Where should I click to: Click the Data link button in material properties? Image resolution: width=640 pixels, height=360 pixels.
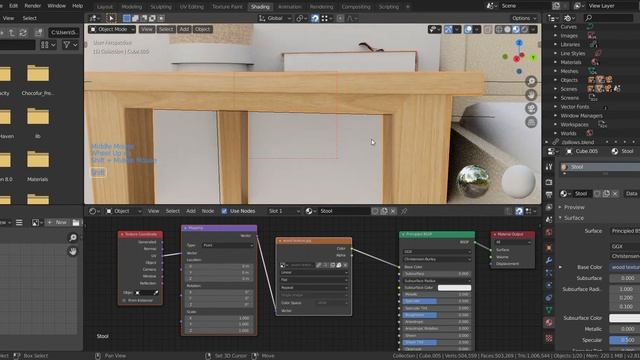tap(631, 193)
